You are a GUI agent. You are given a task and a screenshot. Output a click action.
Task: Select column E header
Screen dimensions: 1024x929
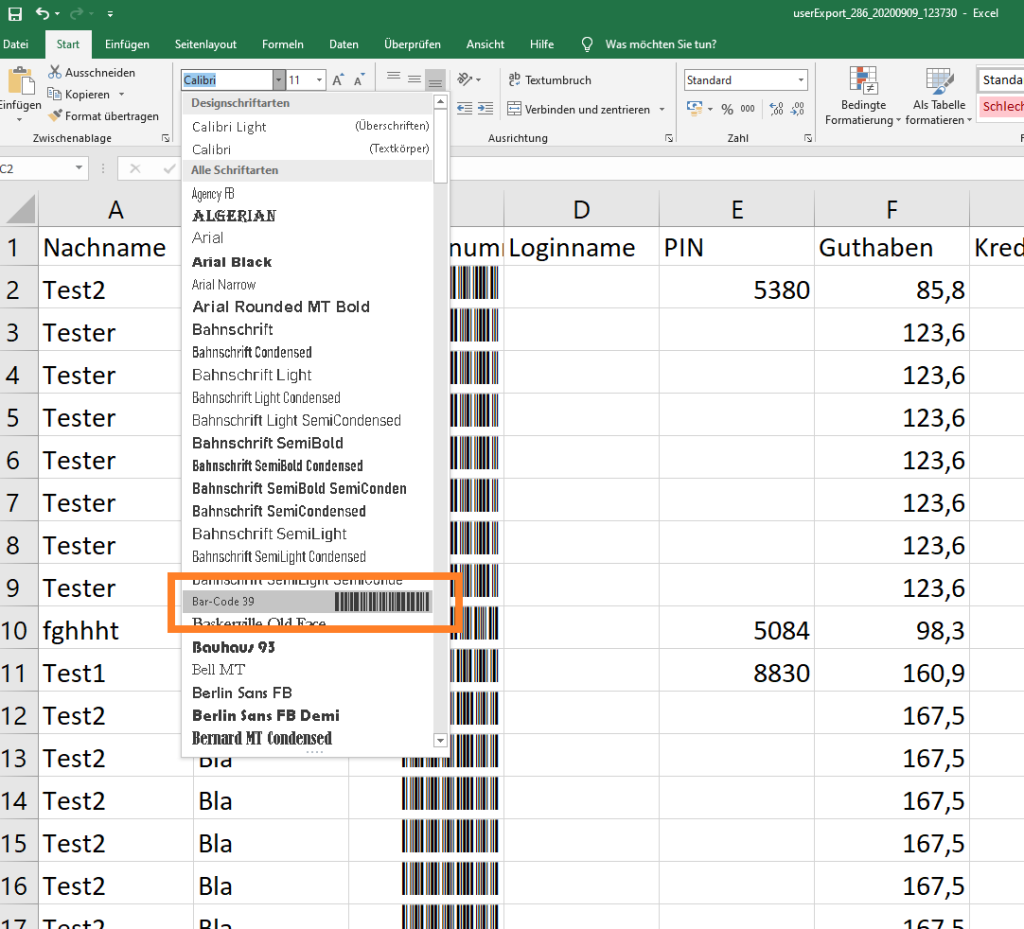pos(737,210)
